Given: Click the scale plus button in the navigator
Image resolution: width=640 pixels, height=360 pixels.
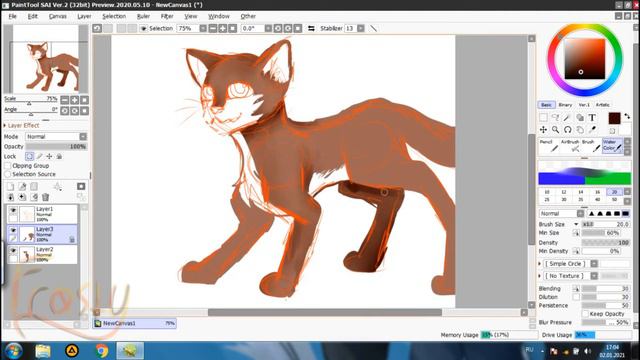Looking at the screenshot, I should (75, 100).
